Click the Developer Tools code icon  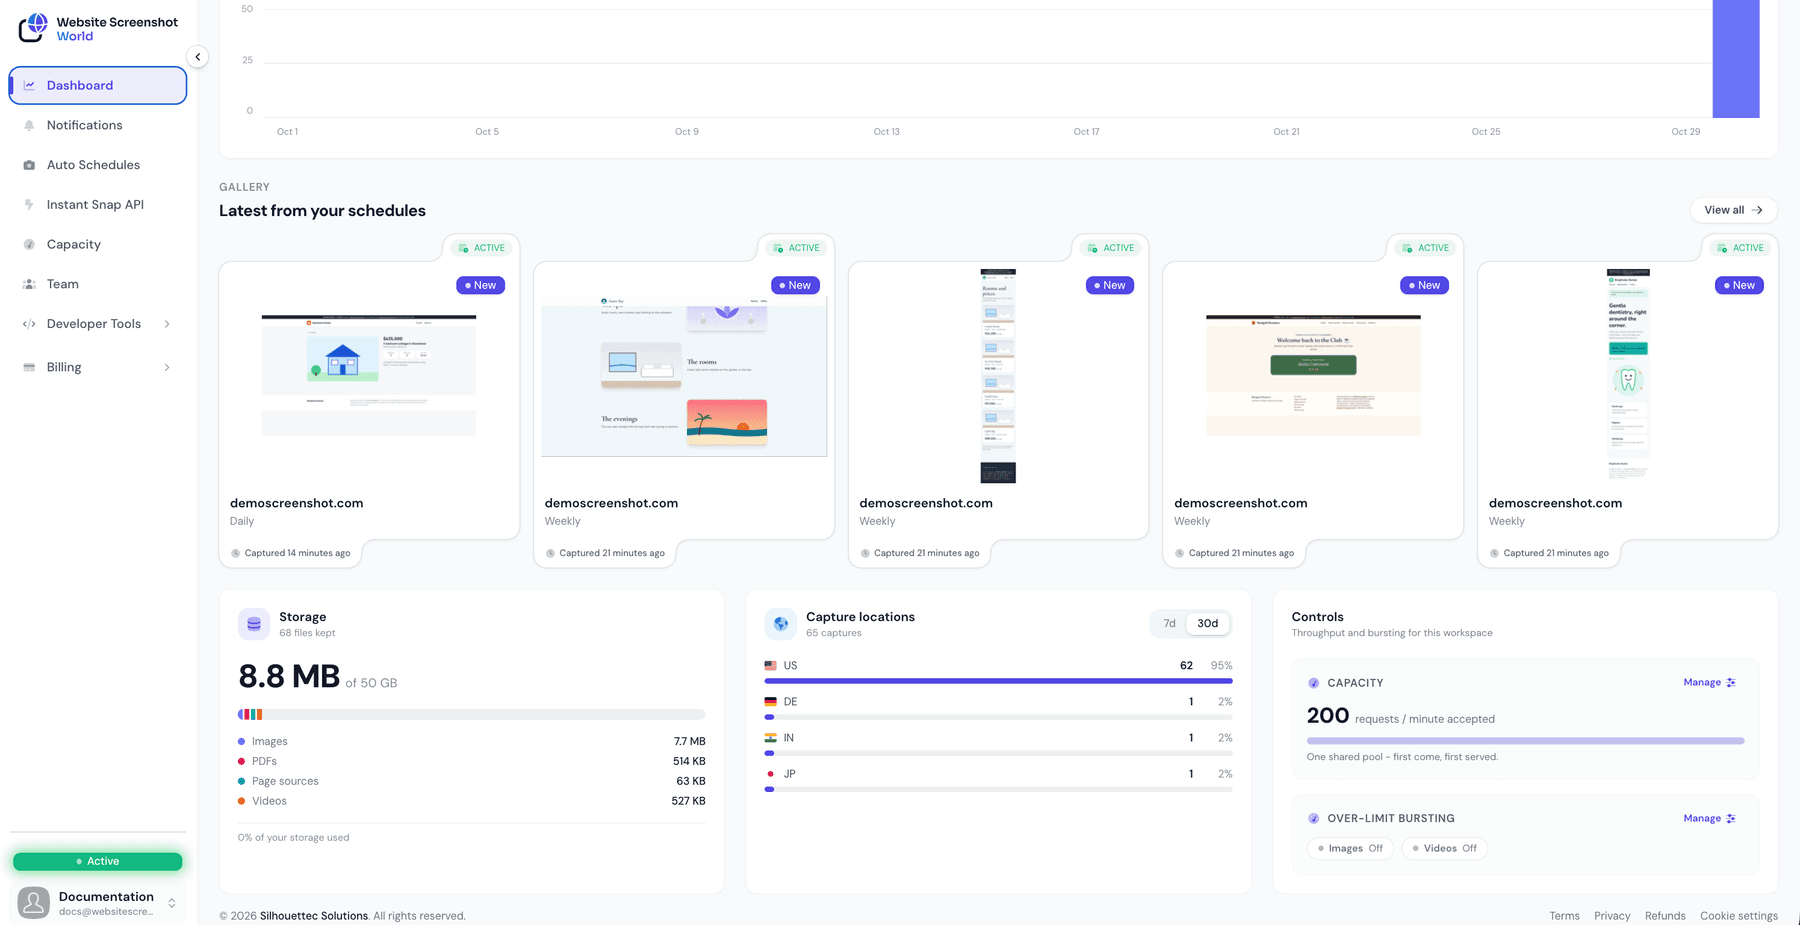pyautogui.click(x=29, y=324)
